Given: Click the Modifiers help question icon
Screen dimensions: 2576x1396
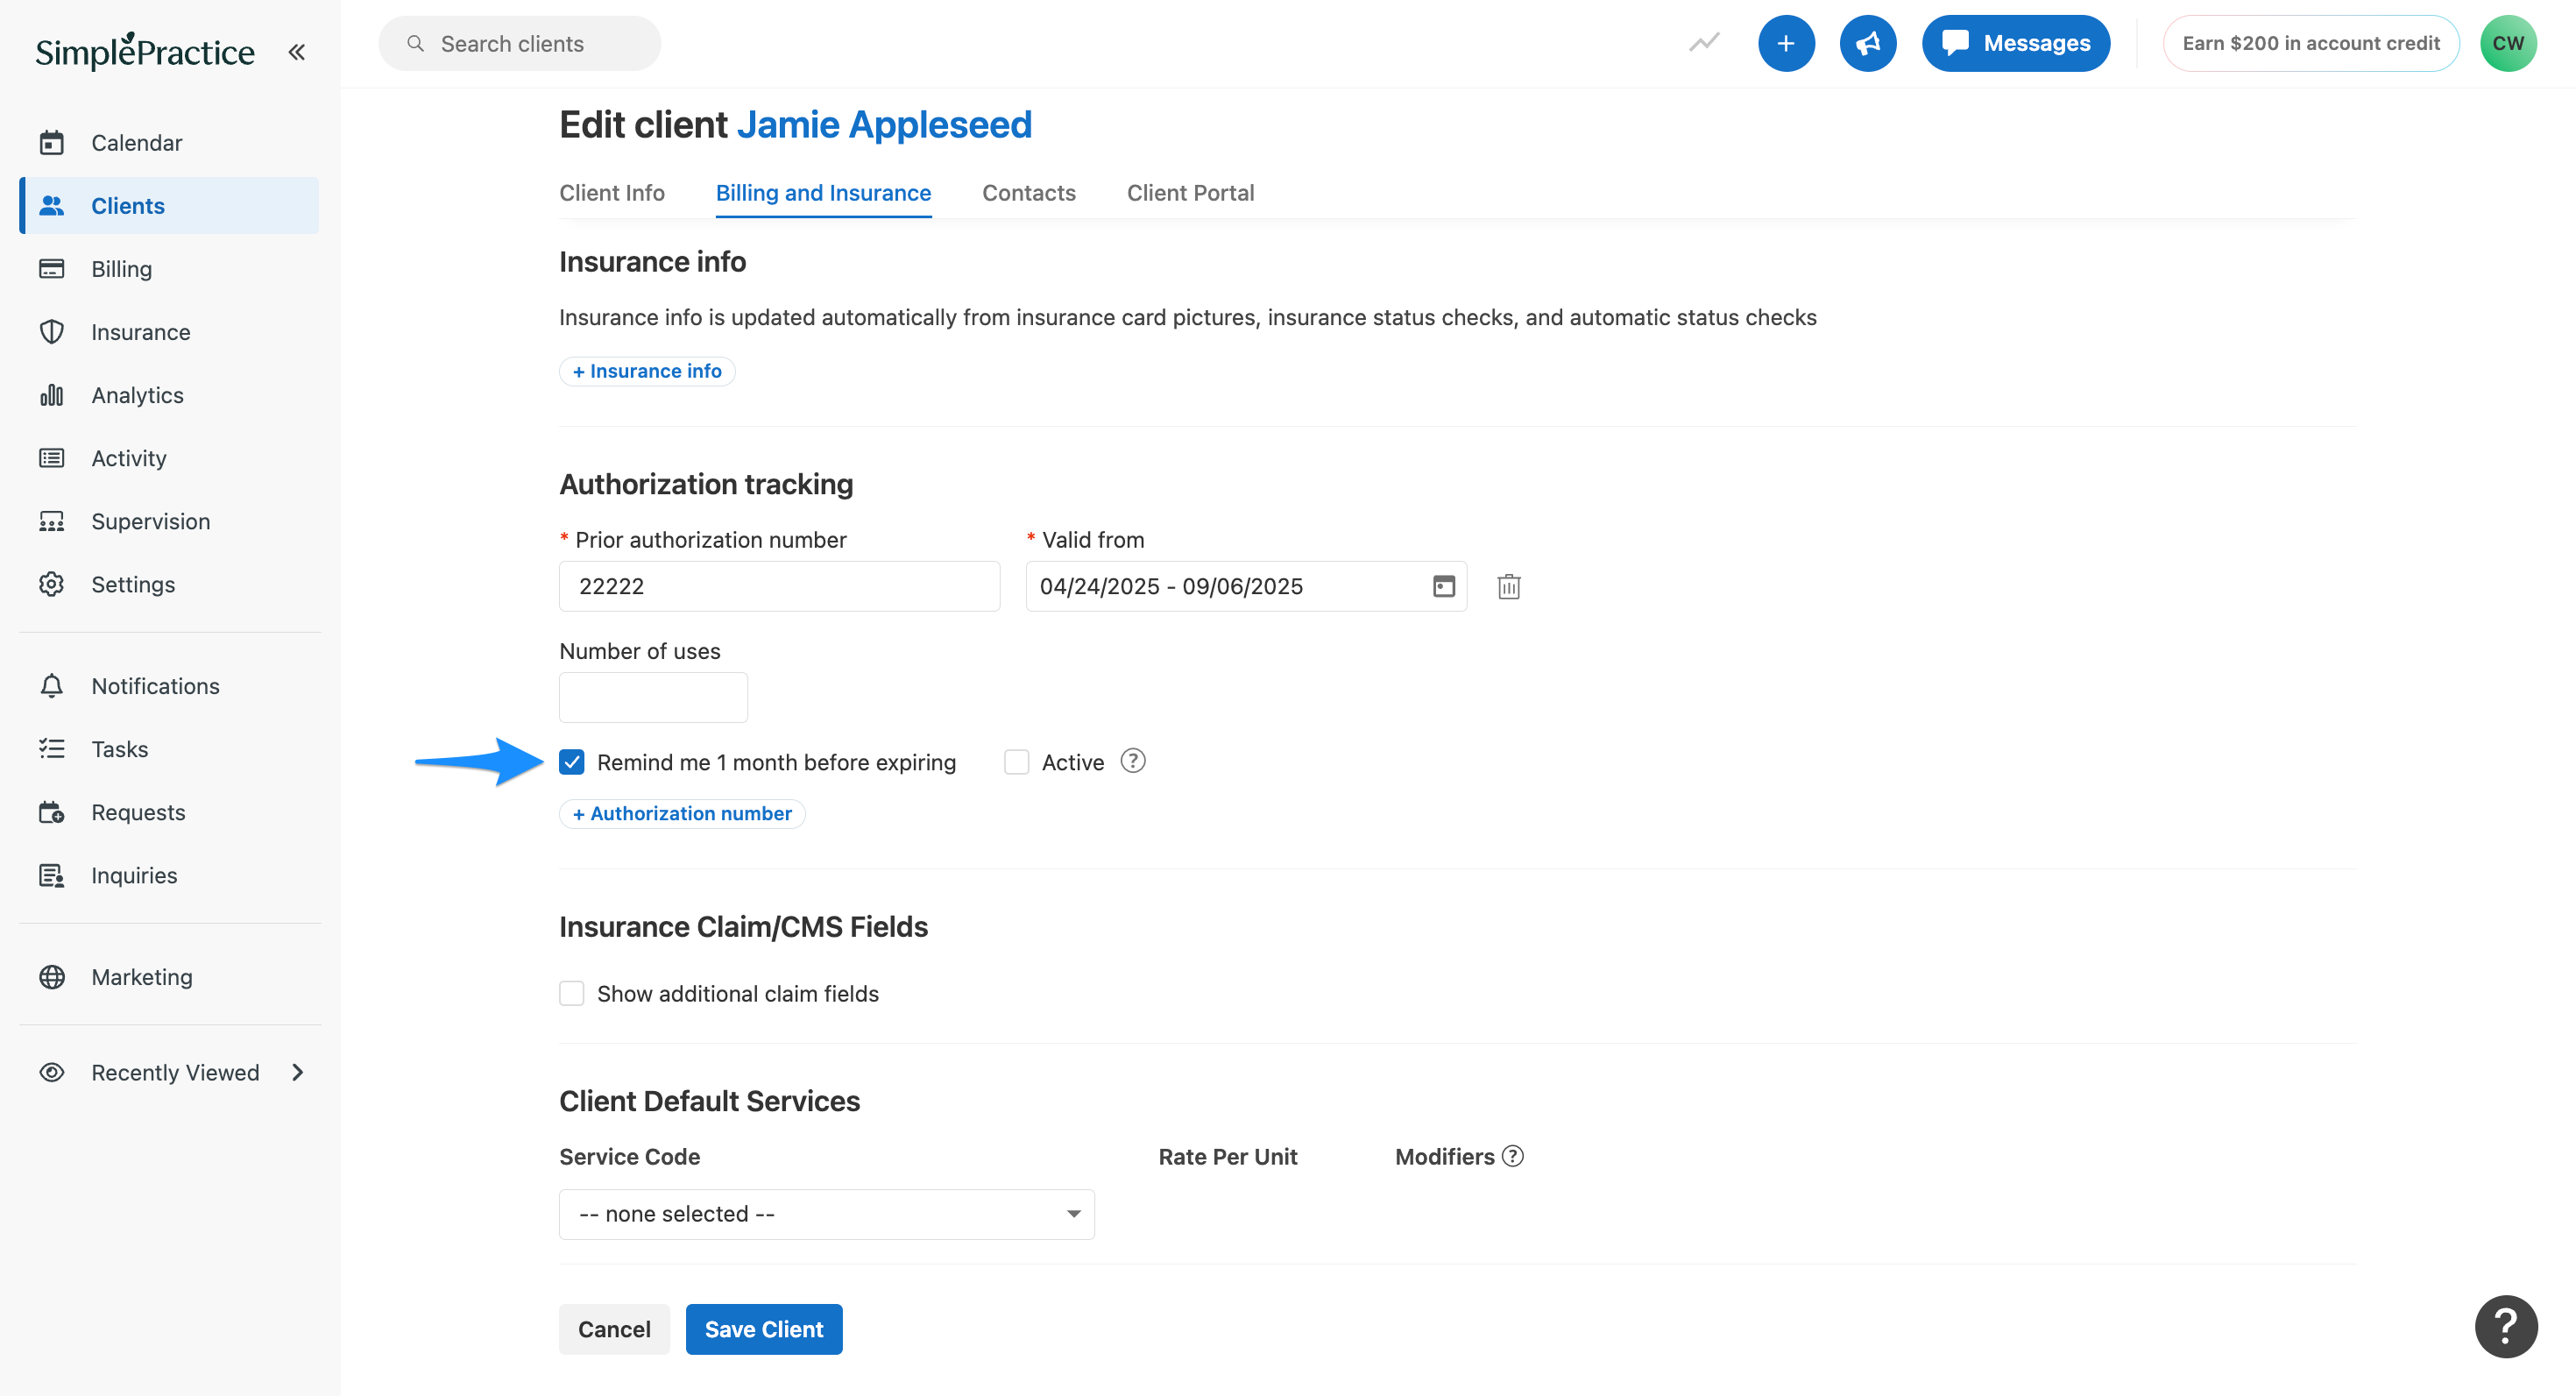Looking at the screenshot, I should 1513,1156.
